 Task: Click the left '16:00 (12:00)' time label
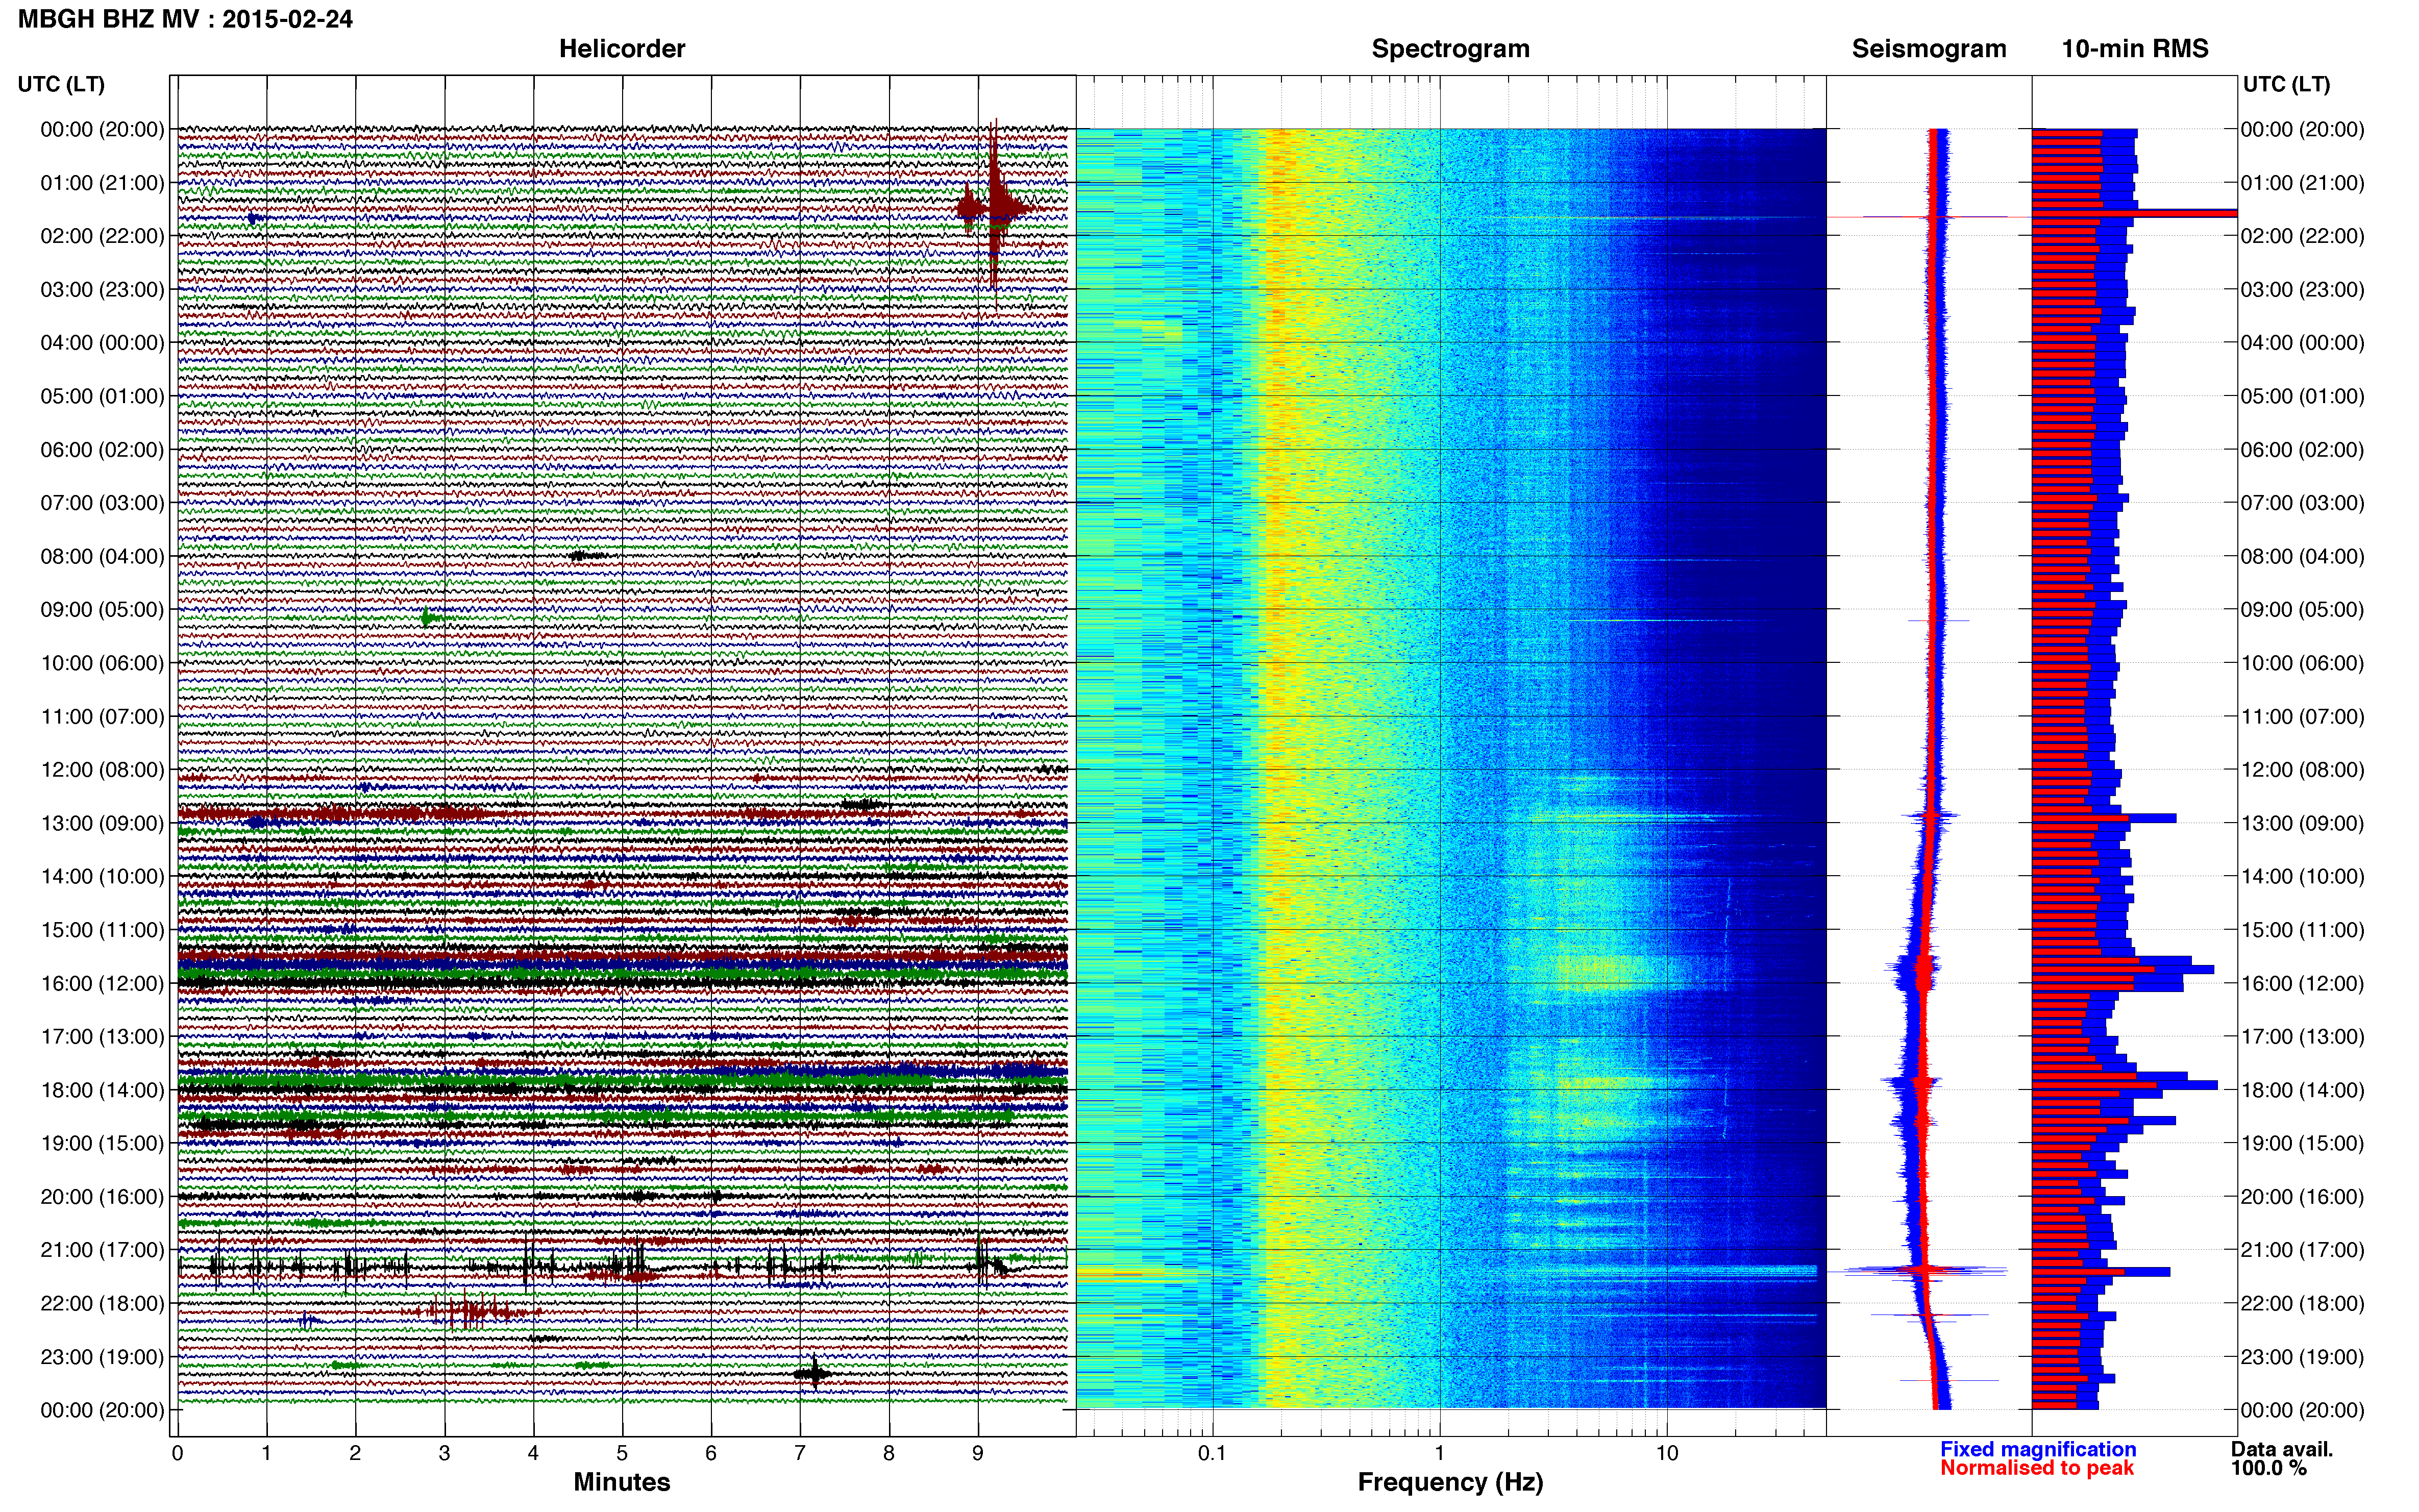click(102, 983)
